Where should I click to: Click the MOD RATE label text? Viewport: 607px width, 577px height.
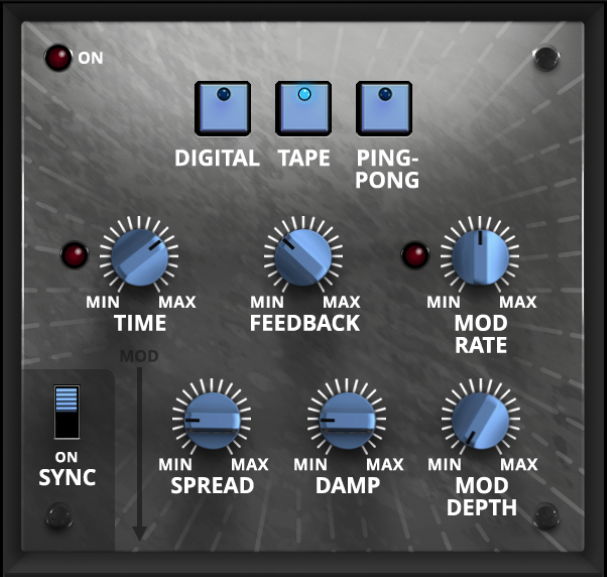point(481,334)
